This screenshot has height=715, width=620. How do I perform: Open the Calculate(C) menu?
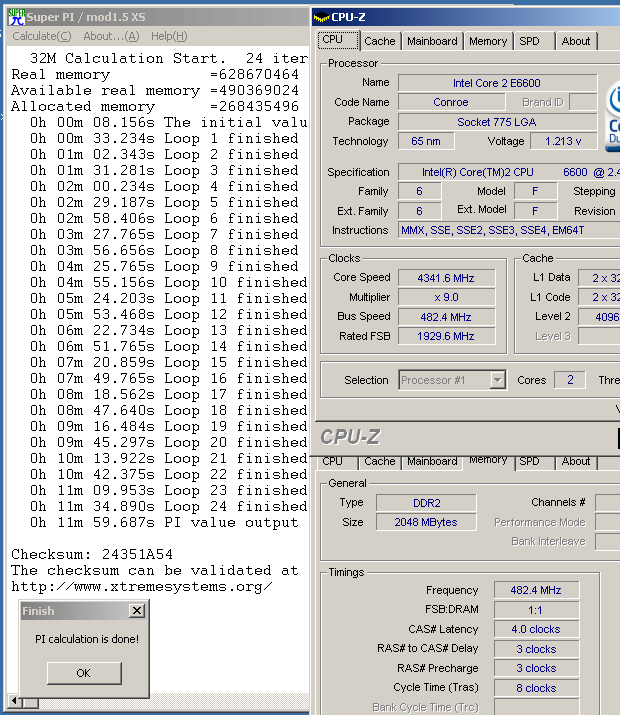(41, 36)
